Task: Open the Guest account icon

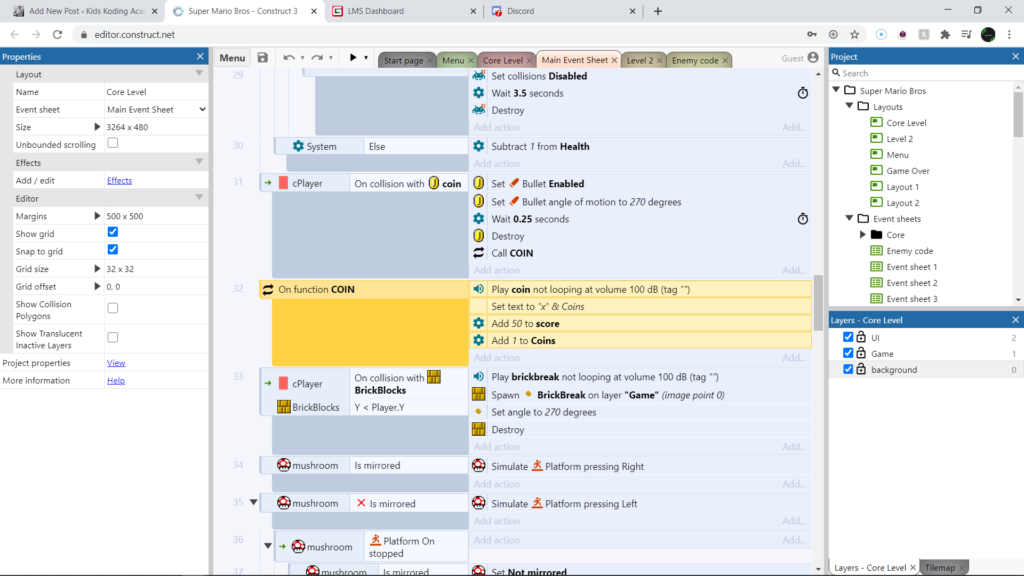Action: click(813, 57)
